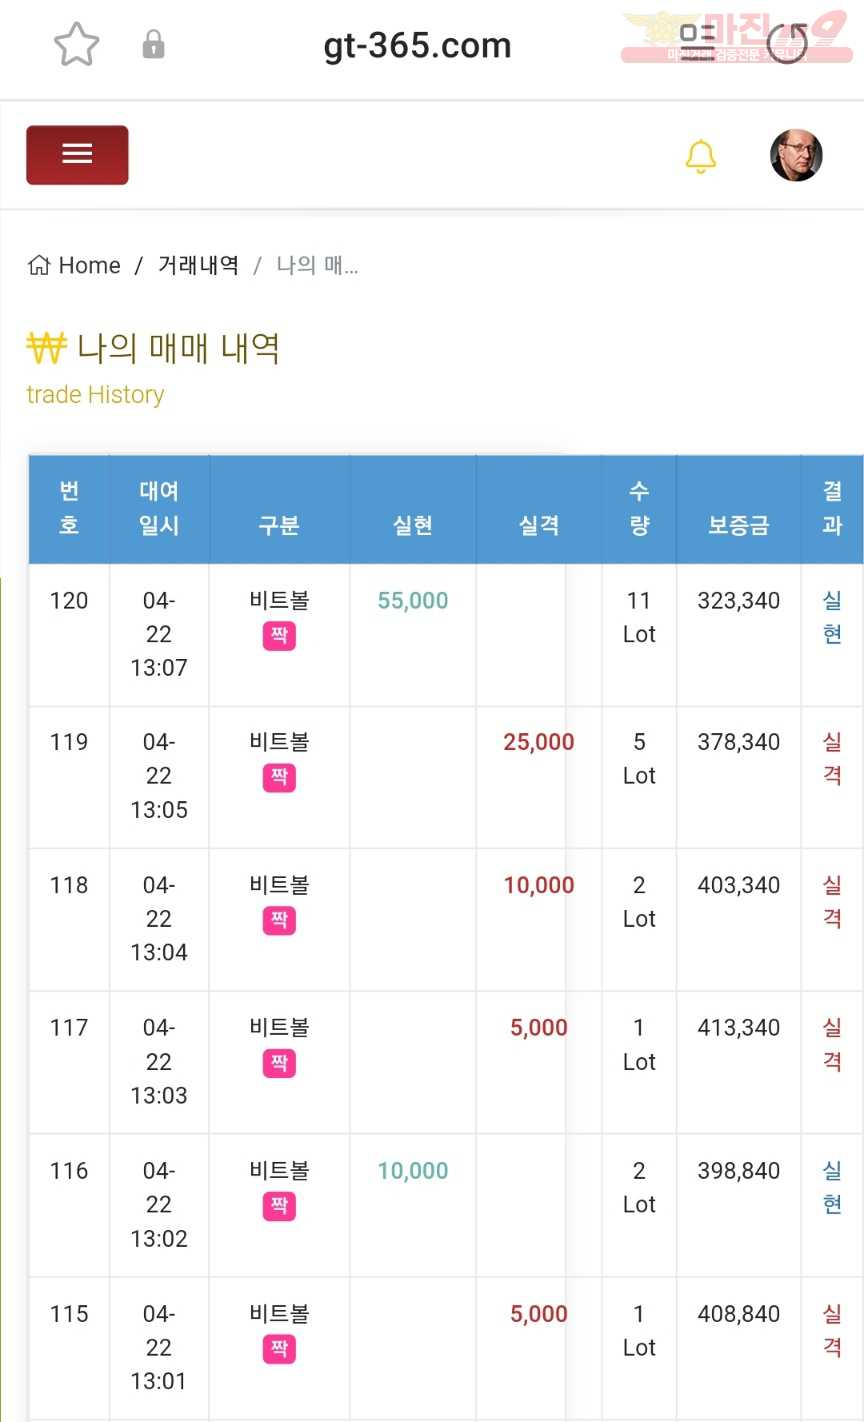Select the 55,000 realized amount

pos(413,601)
